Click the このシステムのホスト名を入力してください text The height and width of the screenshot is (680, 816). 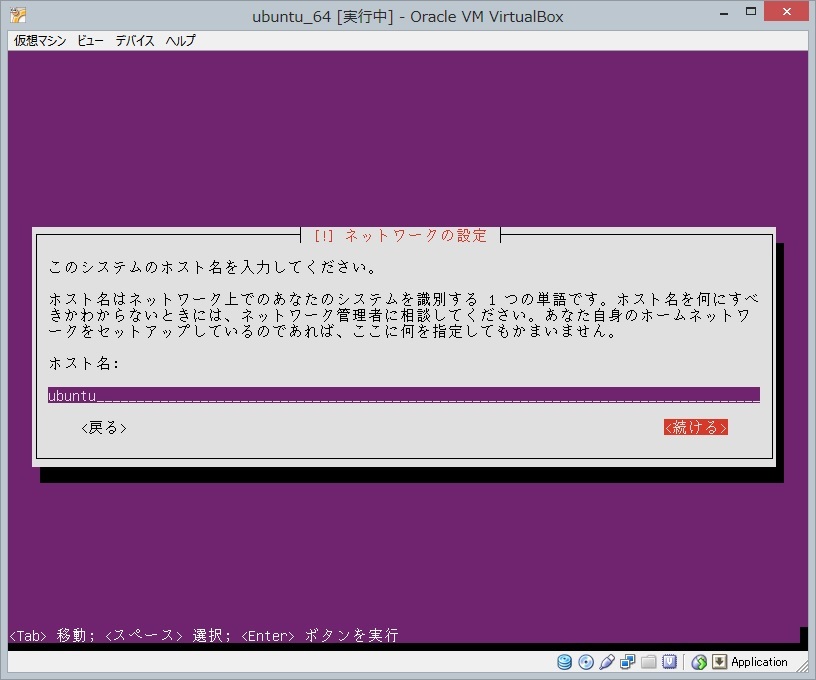point(213,267)
